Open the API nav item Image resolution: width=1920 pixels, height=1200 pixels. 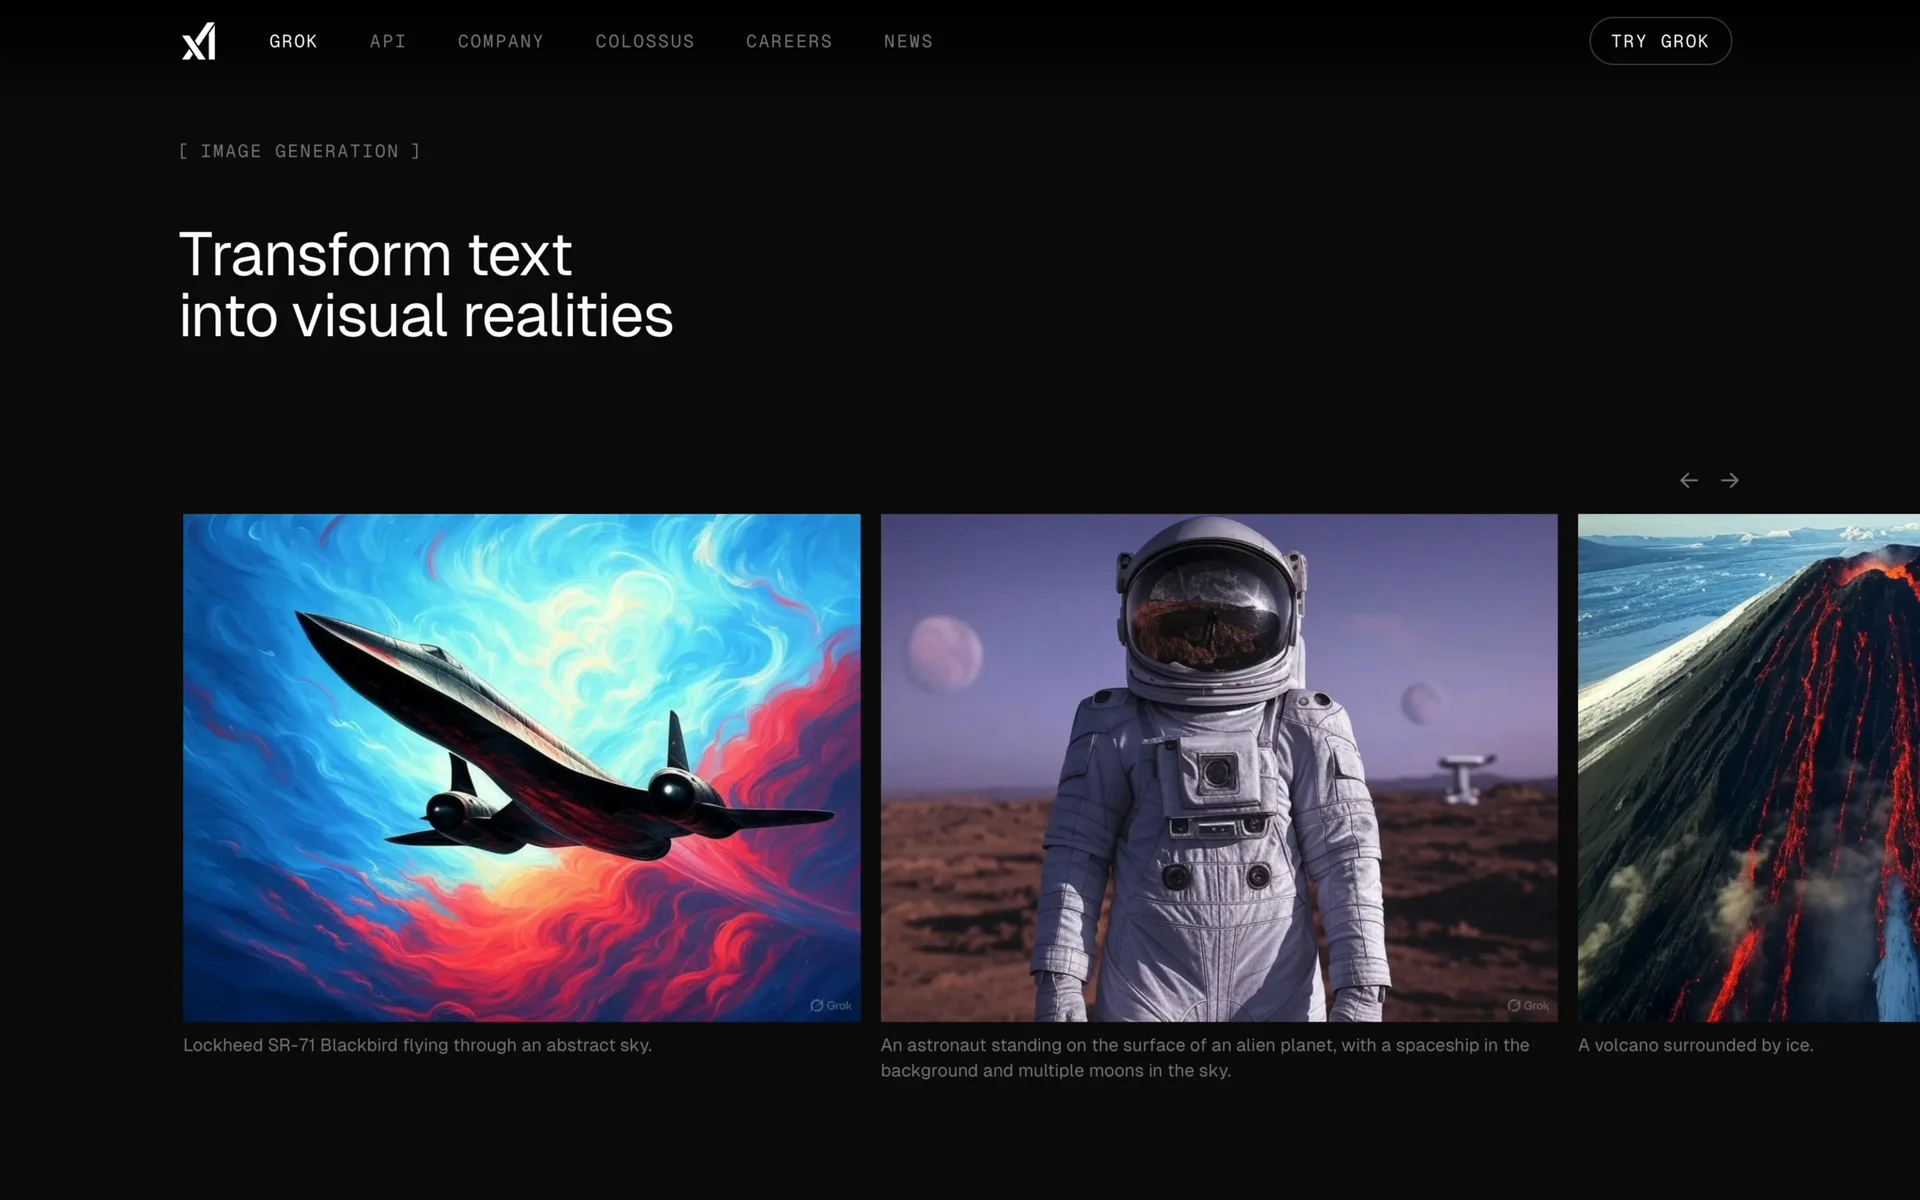388,41
